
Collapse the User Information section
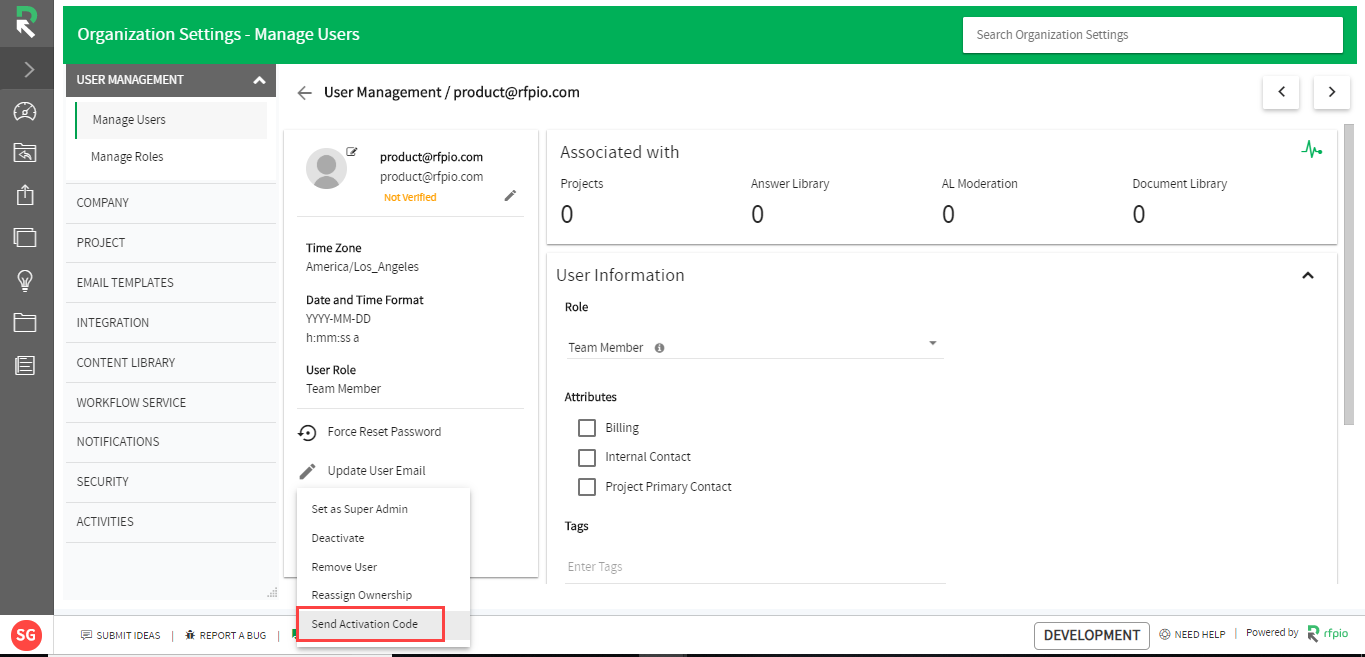click(1307, 275)
